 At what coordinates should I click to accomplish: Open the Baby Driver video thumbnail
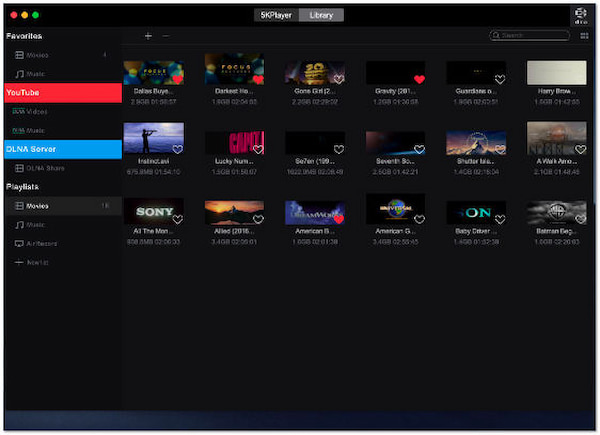[475, 211]
